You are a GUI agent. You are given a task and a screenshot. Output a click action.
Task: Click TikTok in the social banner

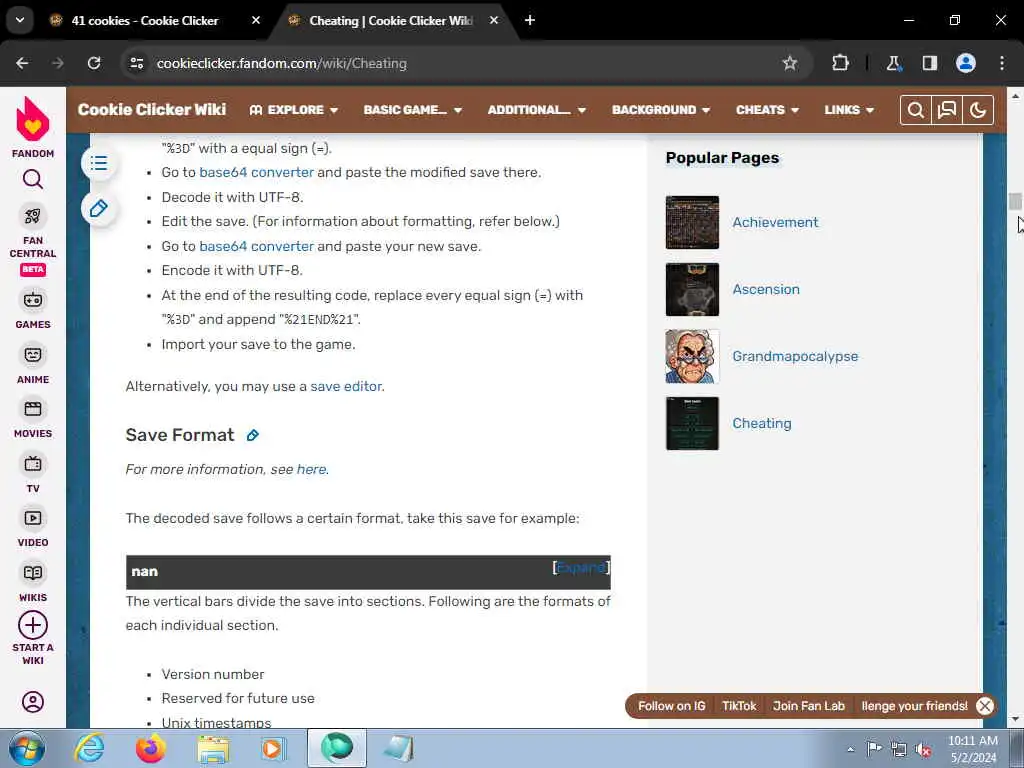tap(739, 706)
